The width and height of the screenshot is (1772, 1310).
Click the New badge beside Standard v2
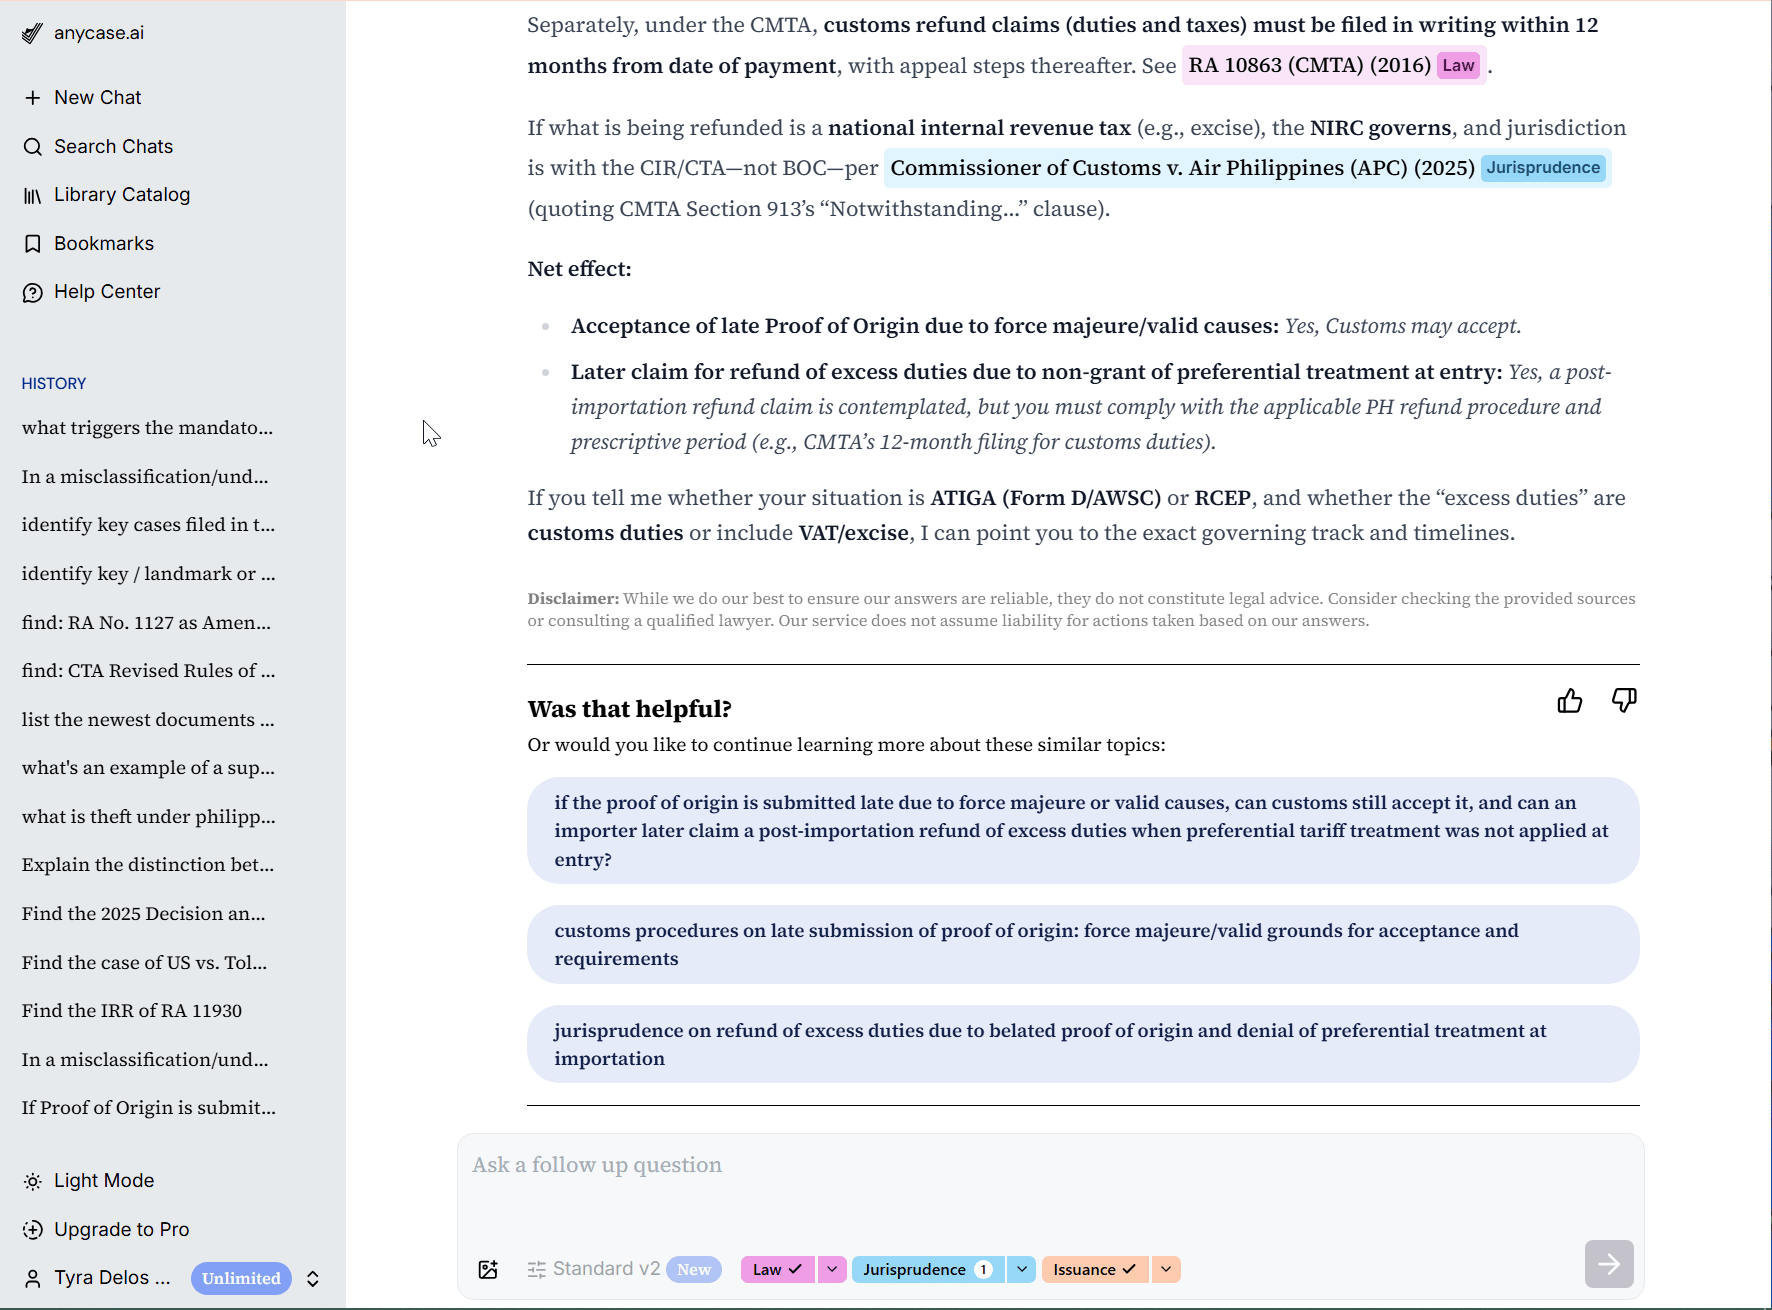point(694,1270)
